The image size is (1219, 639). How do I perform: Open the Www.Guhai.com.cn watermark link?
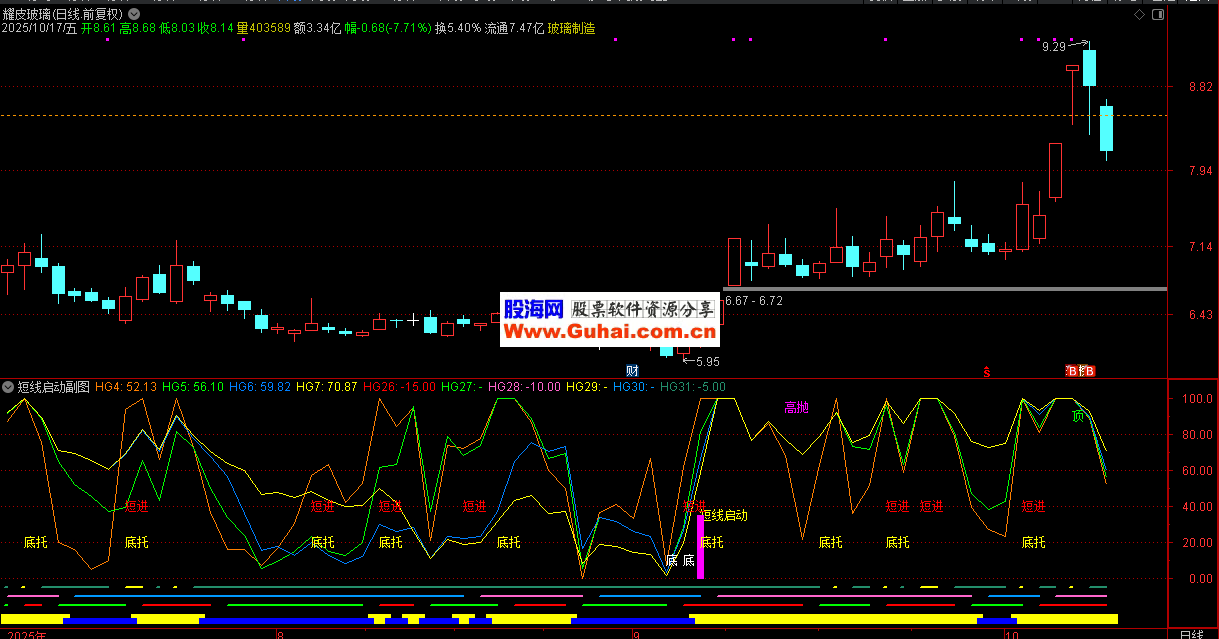click(x=609, y=331)
